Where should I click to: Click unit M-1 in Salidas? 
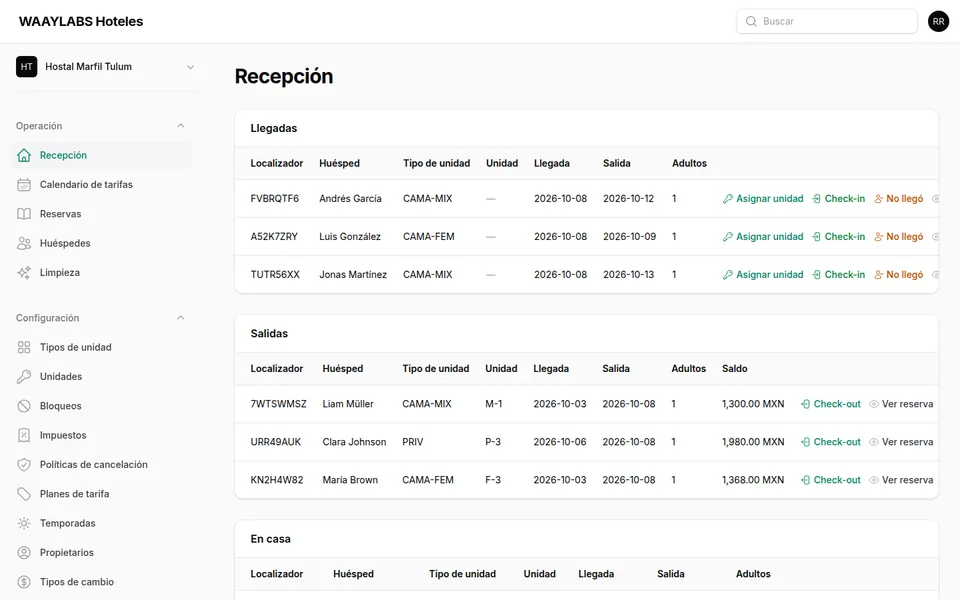(493, 404)
